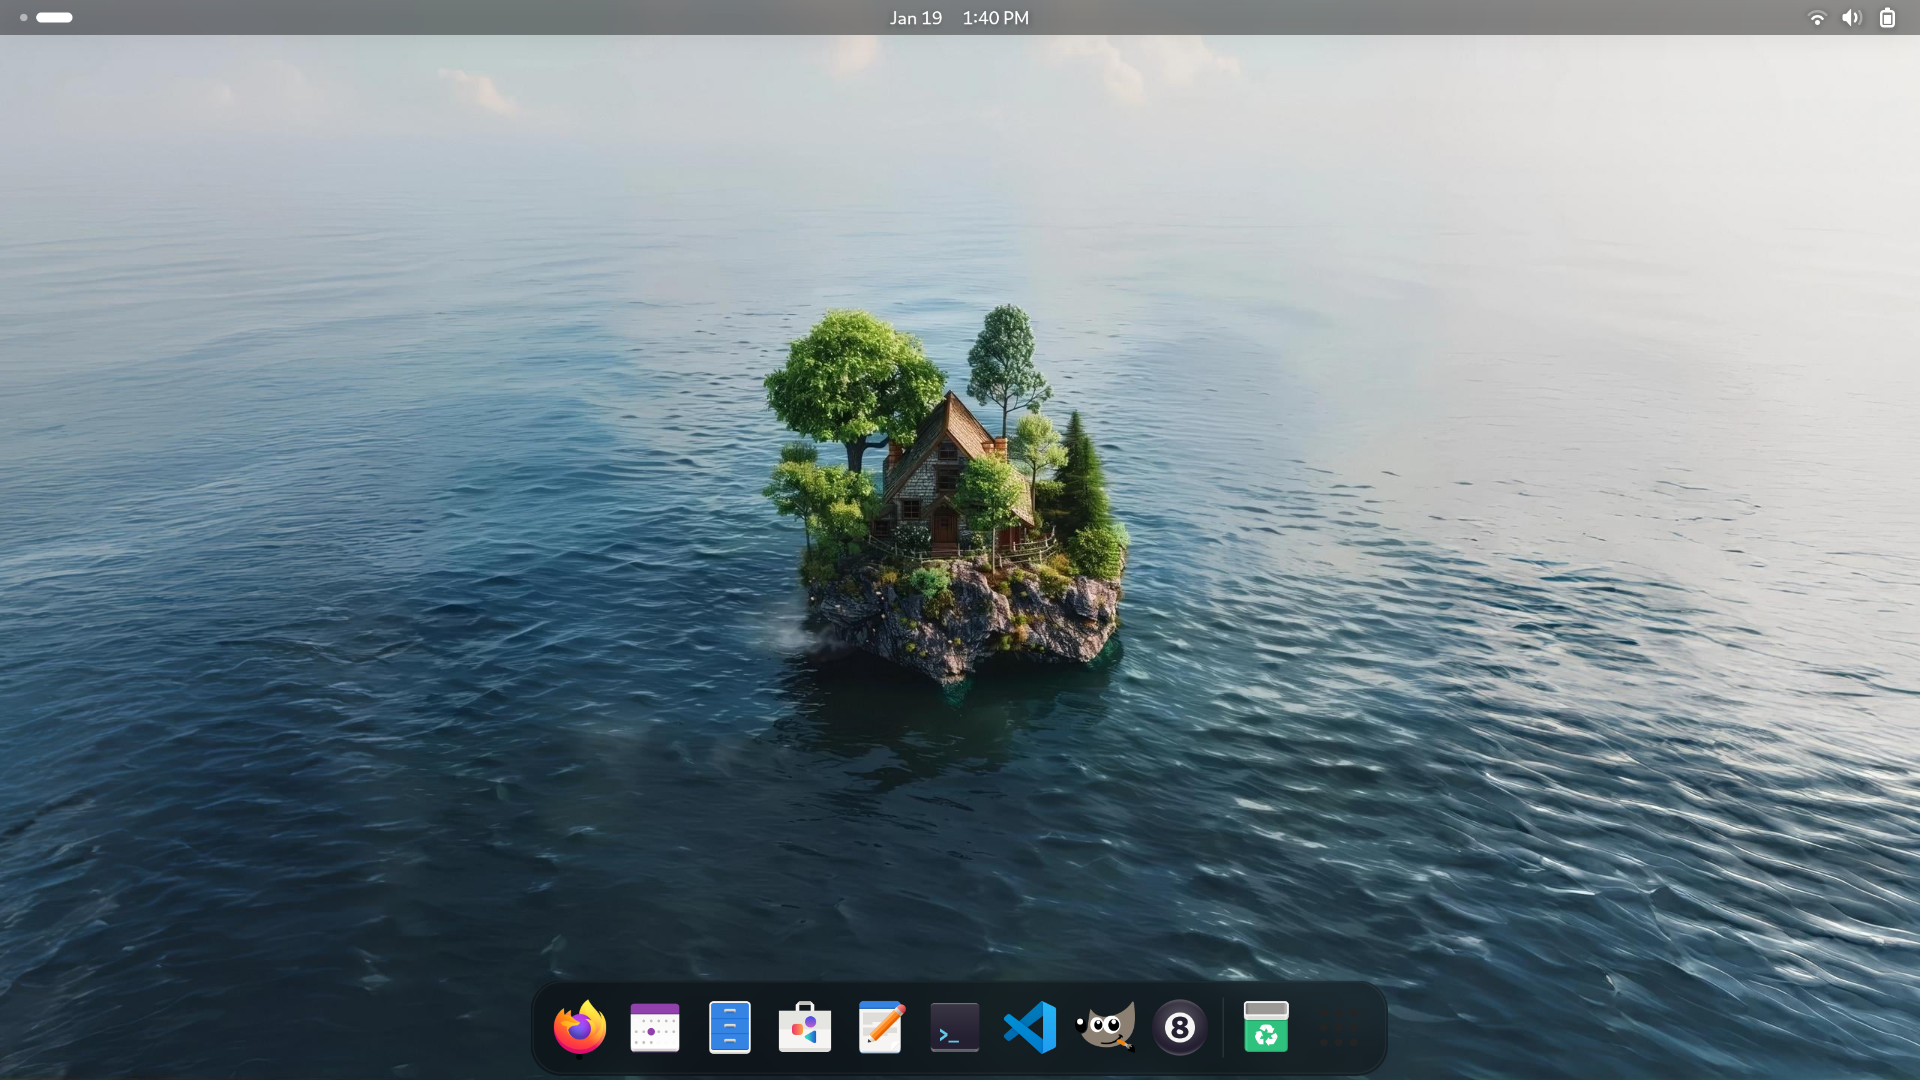Open the Wi-Fi network indicator
This screenshot has width=1920, height=1080.
pyautogui.click(x=1817, y=18)
